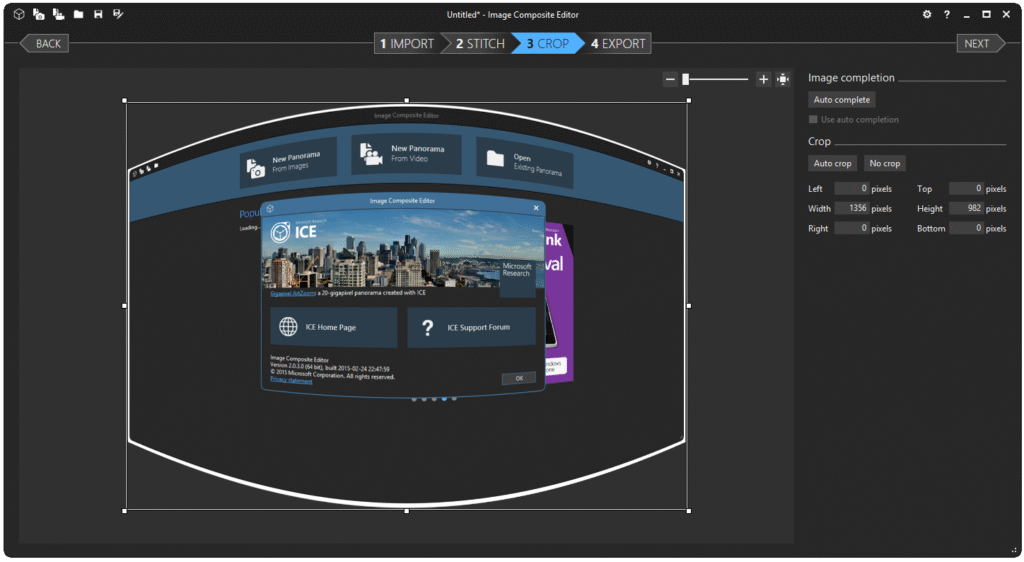Screen dimensions: 1024x562
Task: Save the panorama project
Action: 98,14
